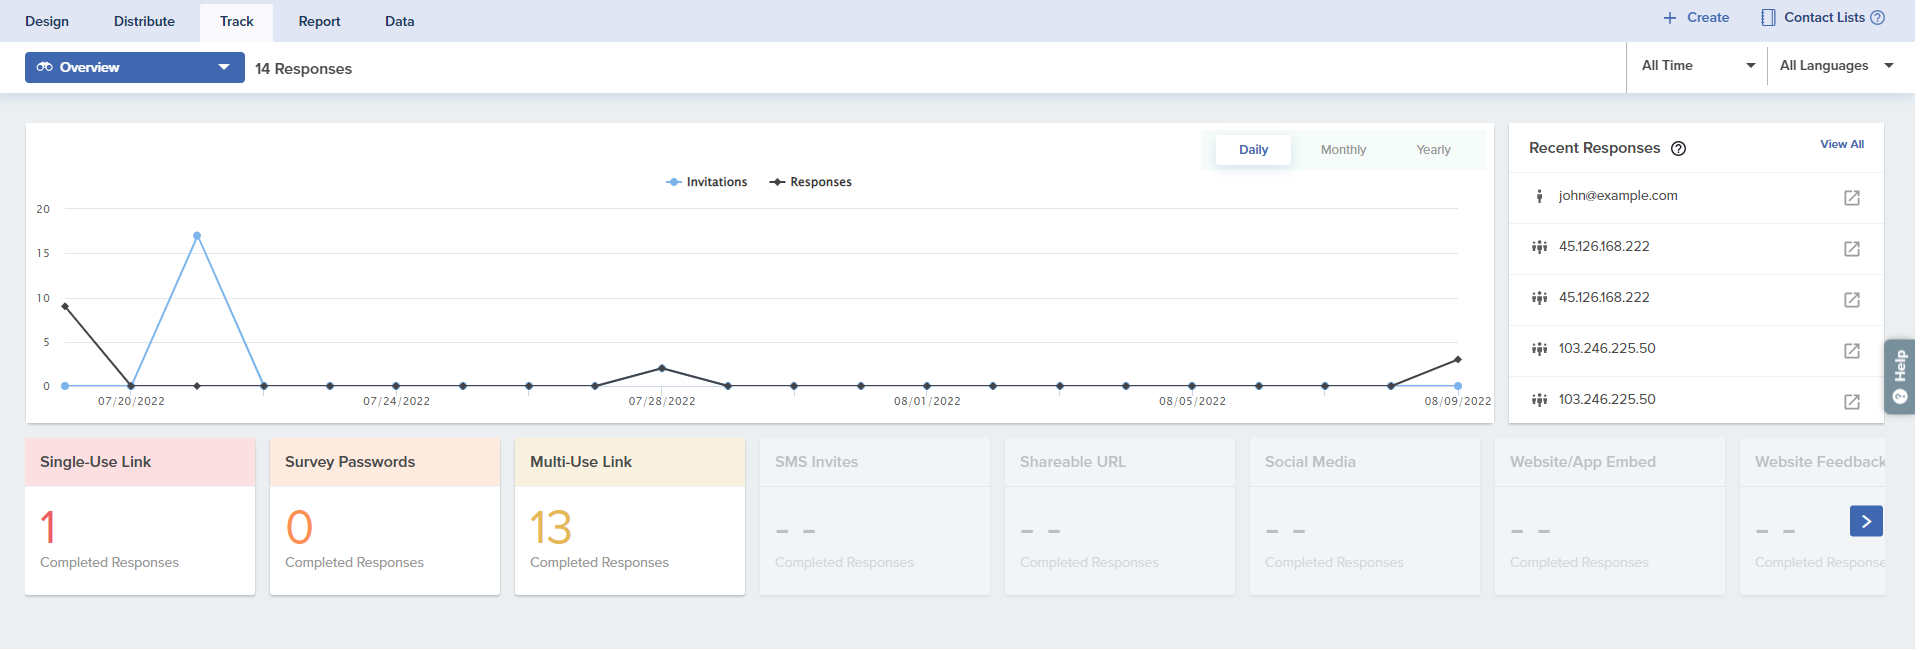Switch chart to Monthly view
Viewport: 1920px width, 650px height.
pyautogui.click(x=1342, y=150)
